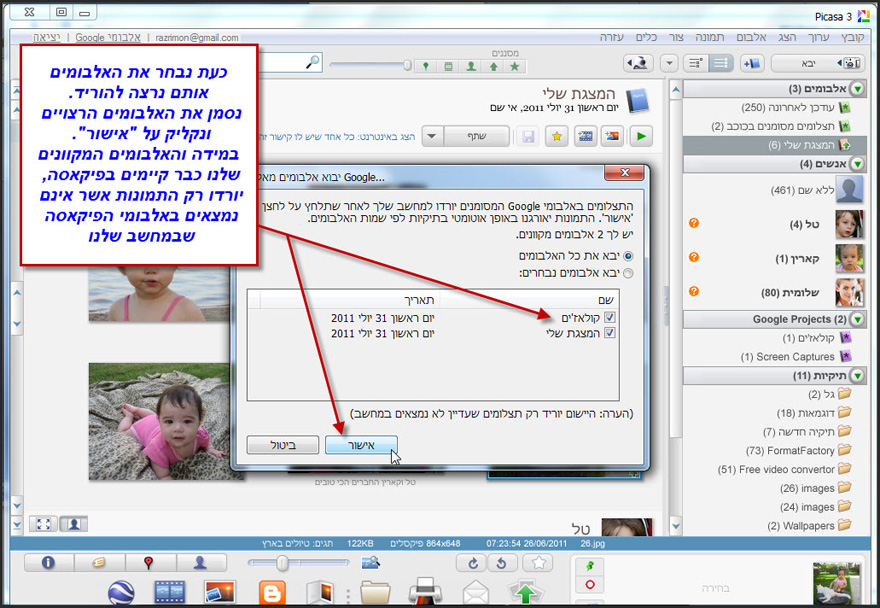The width and height of the screenshot is (880, 608).
Task: Click the thumbnail size slider handle
Action: (x=282, y=563)
